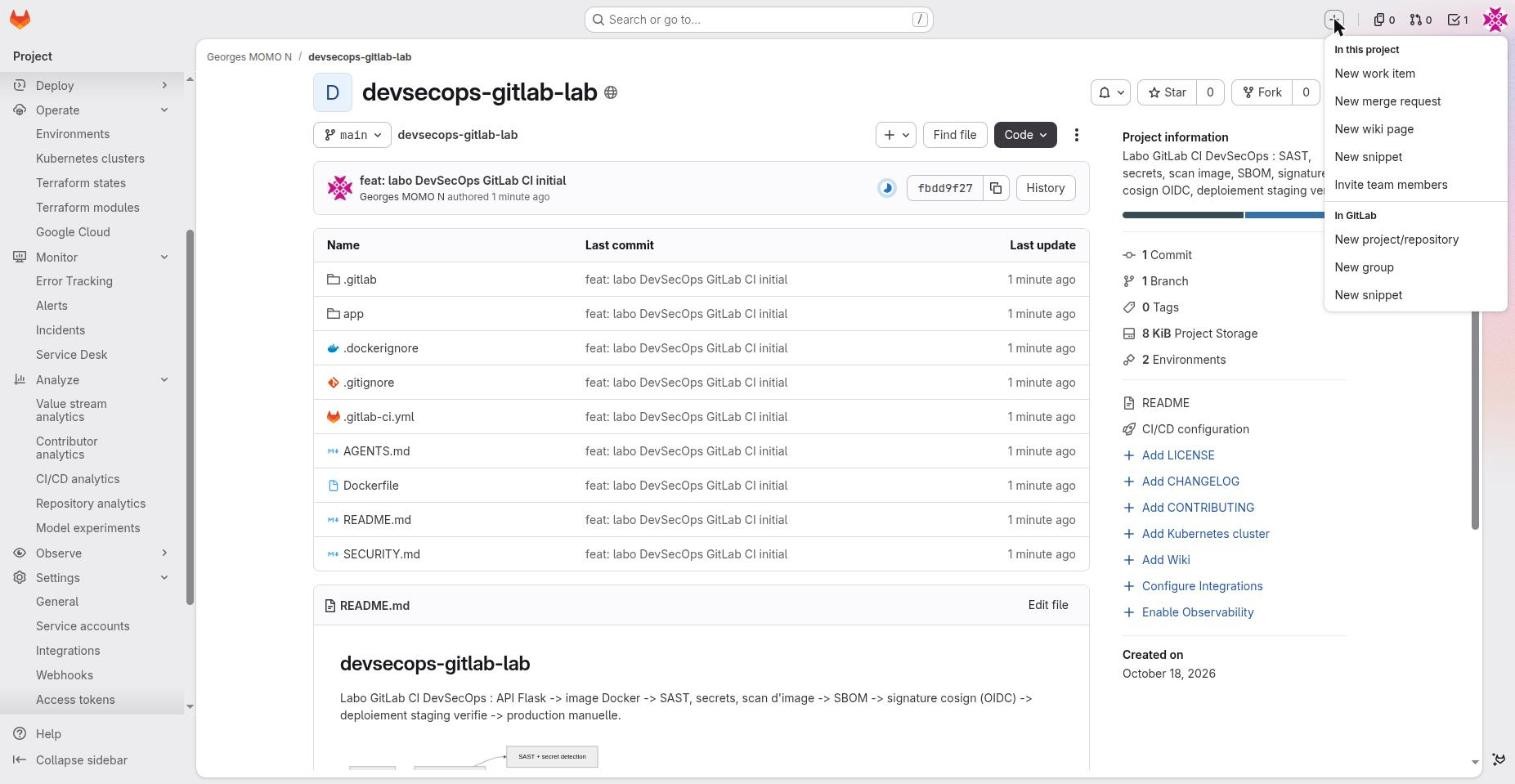Collapse the Analyze sidebar section
The height and width of the screenshot is (784, 1515).
click(90, 380)
